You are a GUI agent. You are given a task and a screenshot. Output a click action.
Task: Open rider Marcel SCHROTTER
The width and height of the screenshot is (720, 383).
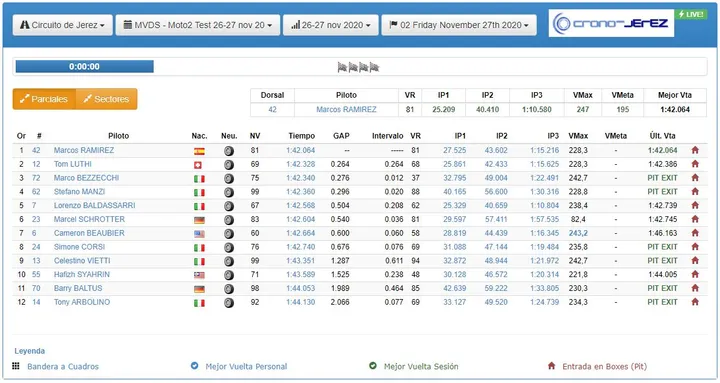[x=89, y=219]
